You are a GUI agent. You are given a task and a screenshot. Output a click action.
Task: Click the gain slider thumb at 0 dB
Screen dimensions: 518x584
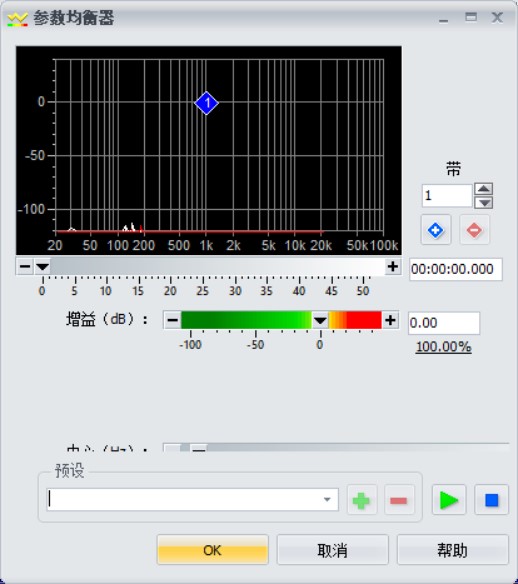click(320, 320)
